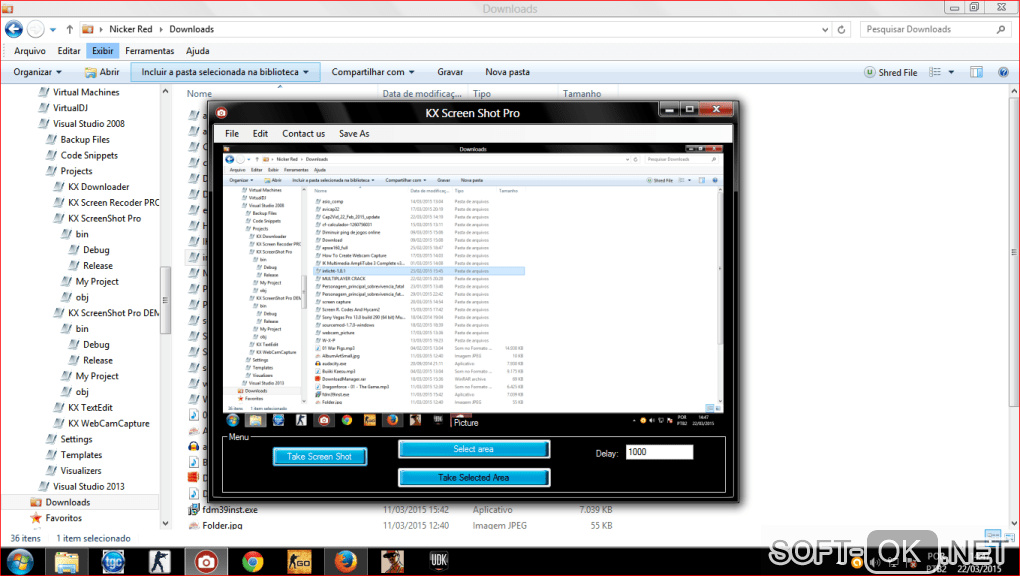The image size is (1020, 576).
Task: Open Ferramentas menu
Action: coord(150,51)
